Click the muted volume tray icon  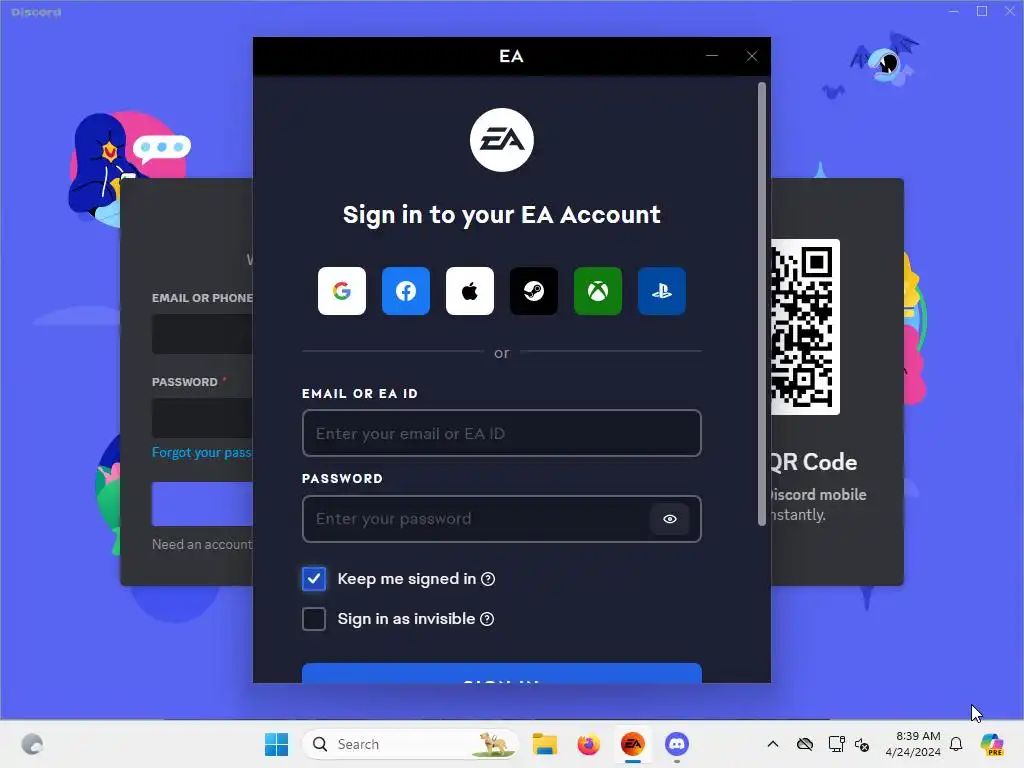[x=862, y=744]
